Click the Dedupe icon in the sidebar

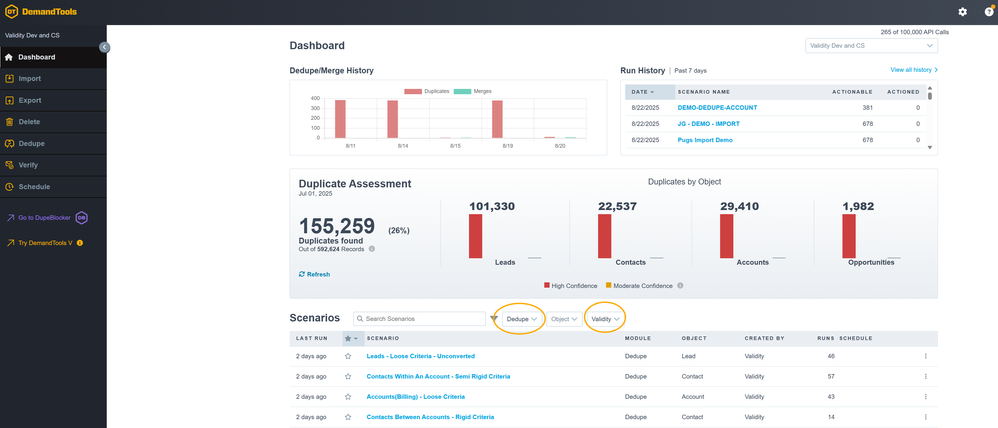pyautogui.click(x=9, y=144)
